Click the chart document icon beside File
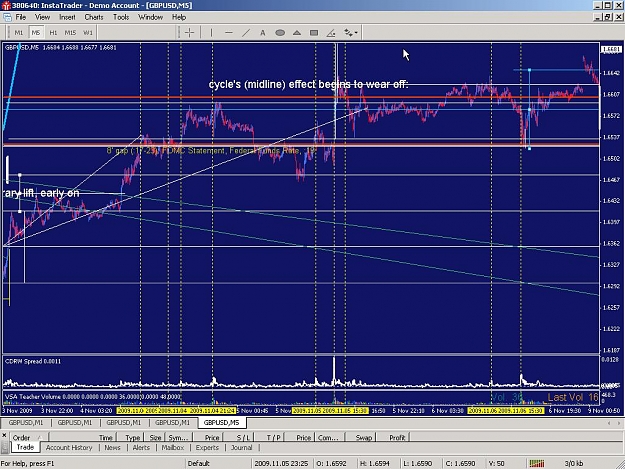625x469 pixels. [x=7, y=17]
